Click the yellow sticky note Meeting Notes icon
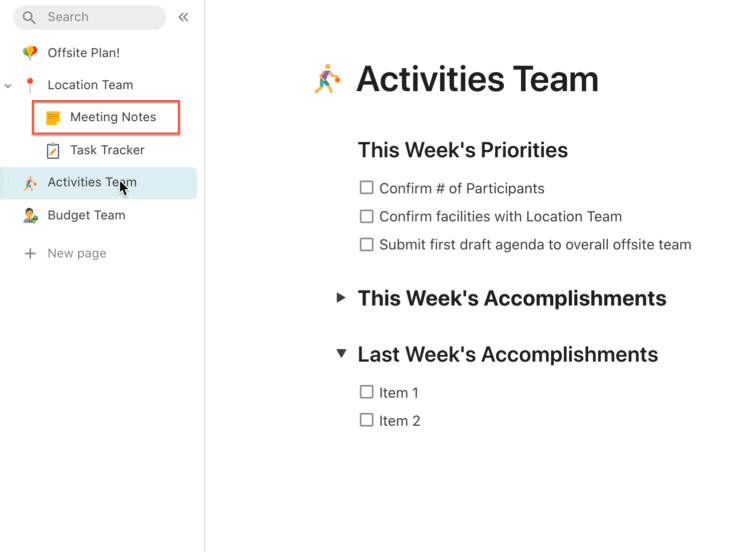Image resolution: width=741 pixels, height=552 pixels. 53,118
